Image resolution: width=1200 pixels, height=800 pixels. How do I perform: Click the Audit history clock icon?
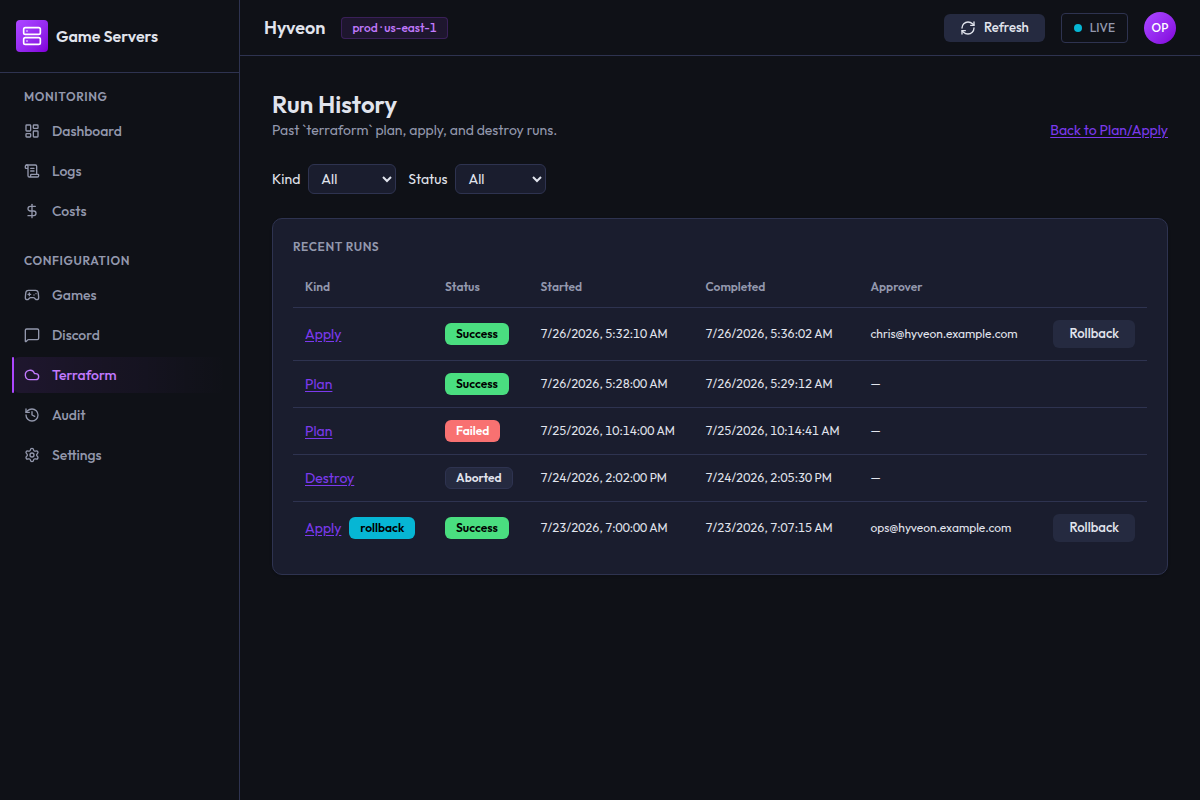(x=32, y=415)
